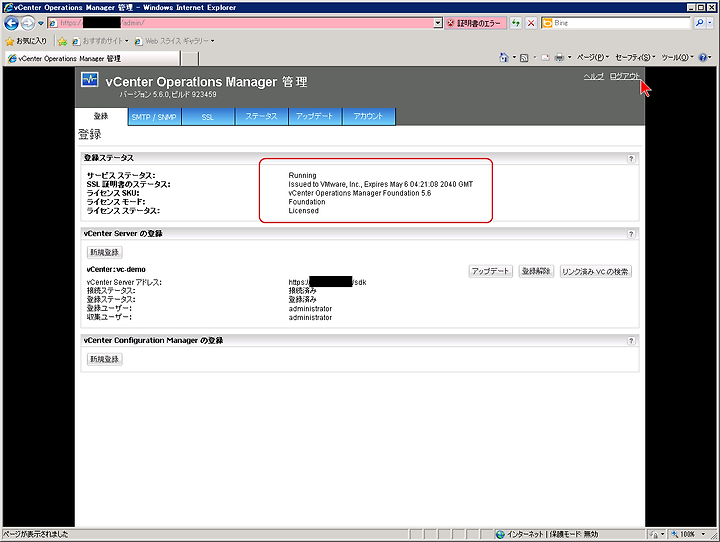Click the certificate error (証明書のエラー) indicator
The image size is (720, 542).
[x=475, y=23]
